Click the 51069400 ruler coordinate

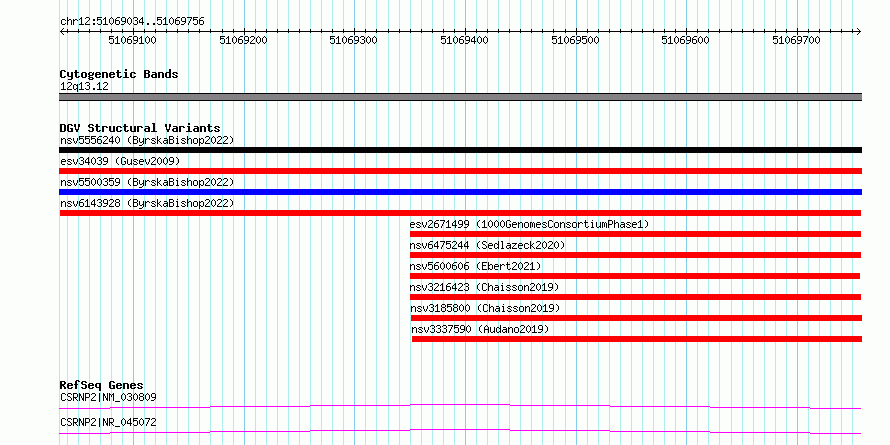[x=465, y=40]
